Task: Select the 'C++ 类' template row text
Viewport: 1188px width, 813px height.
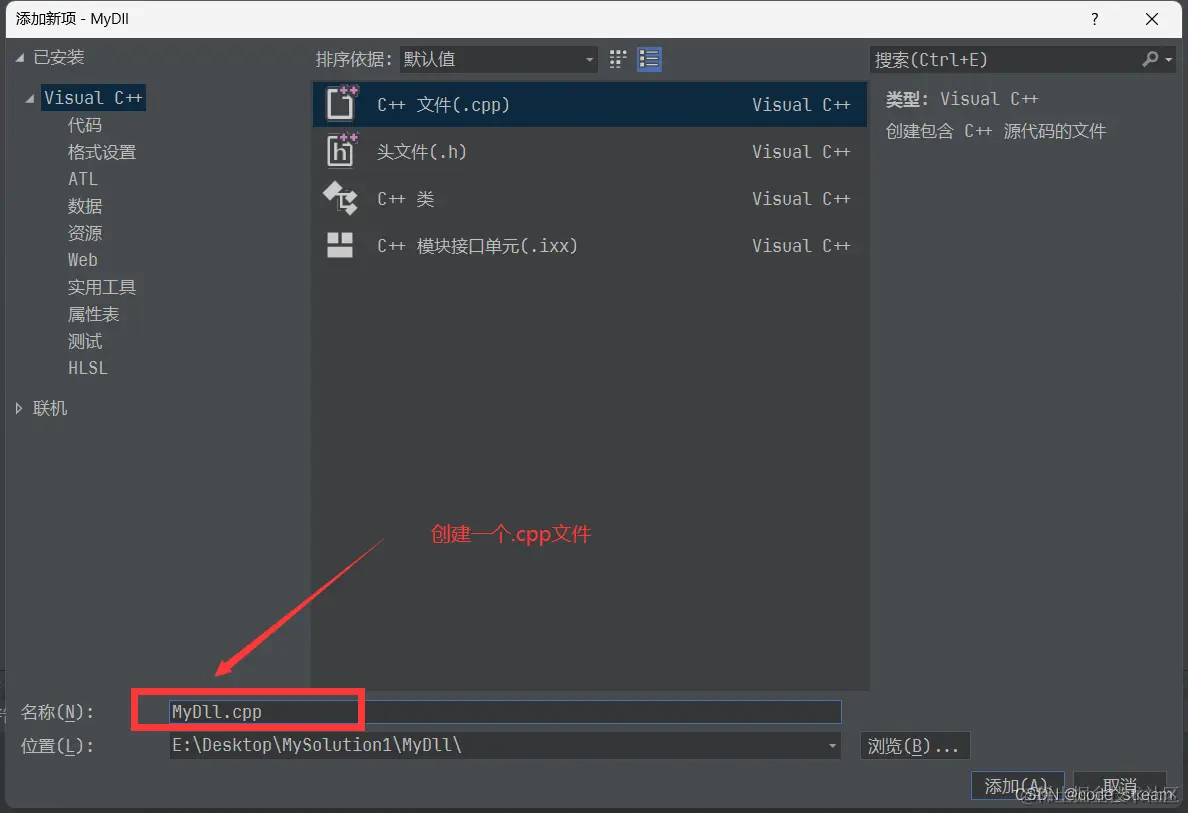Action: (x=405, y=199)
